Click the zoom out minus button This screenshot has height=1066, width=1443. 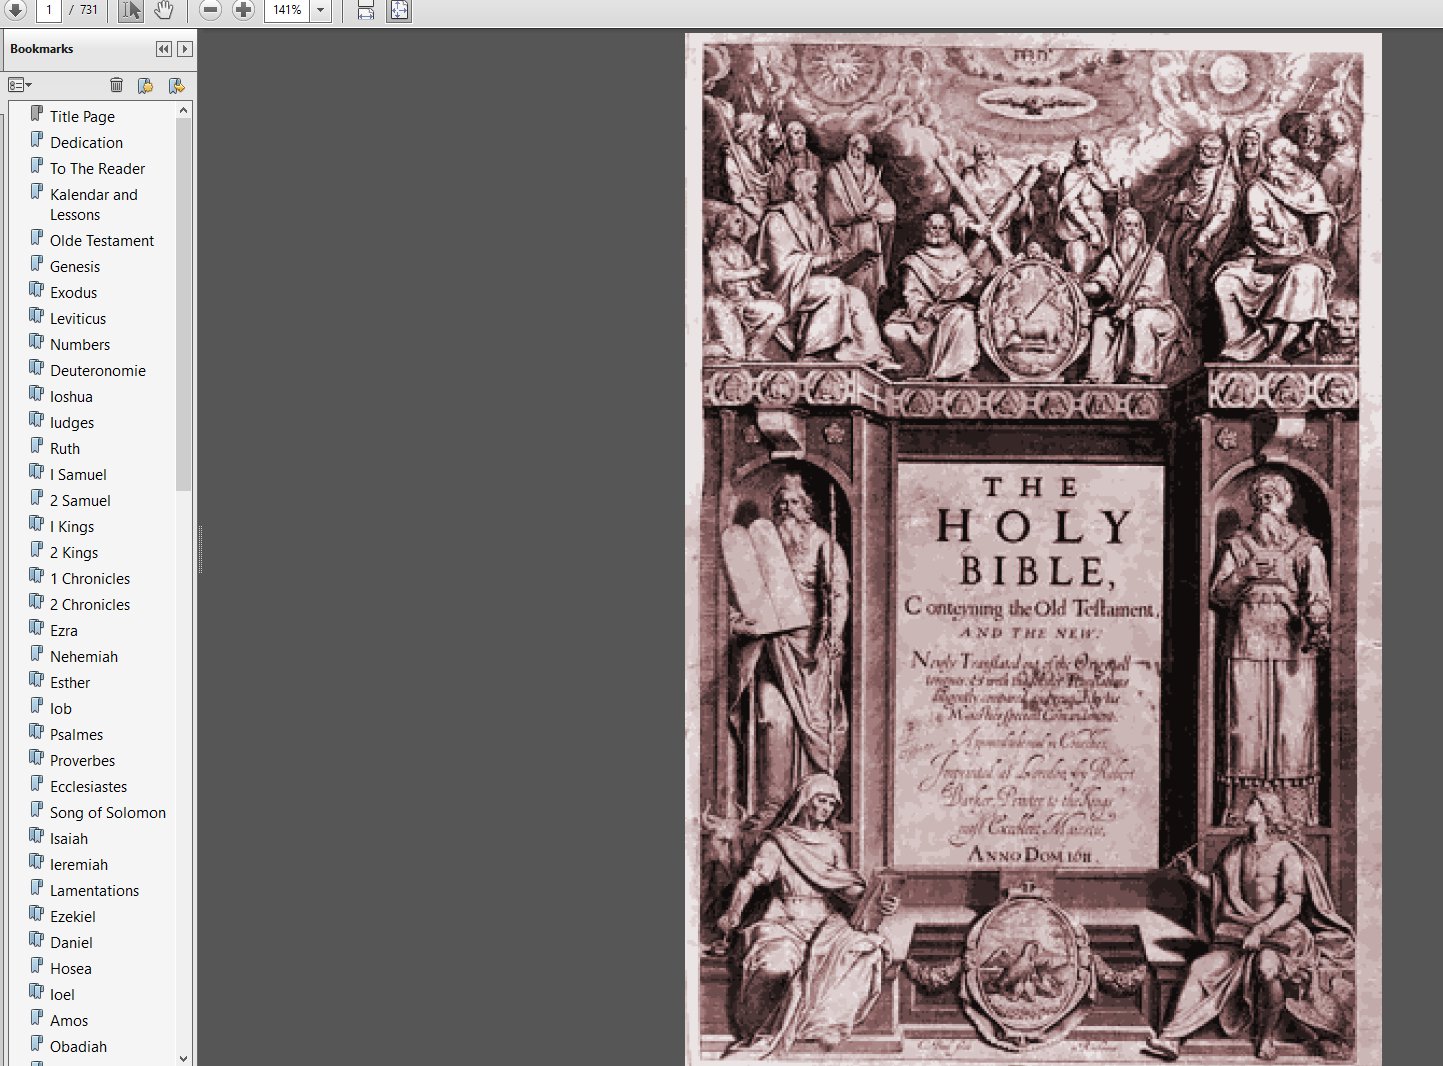pyautogui.click(x=210, y=10)
